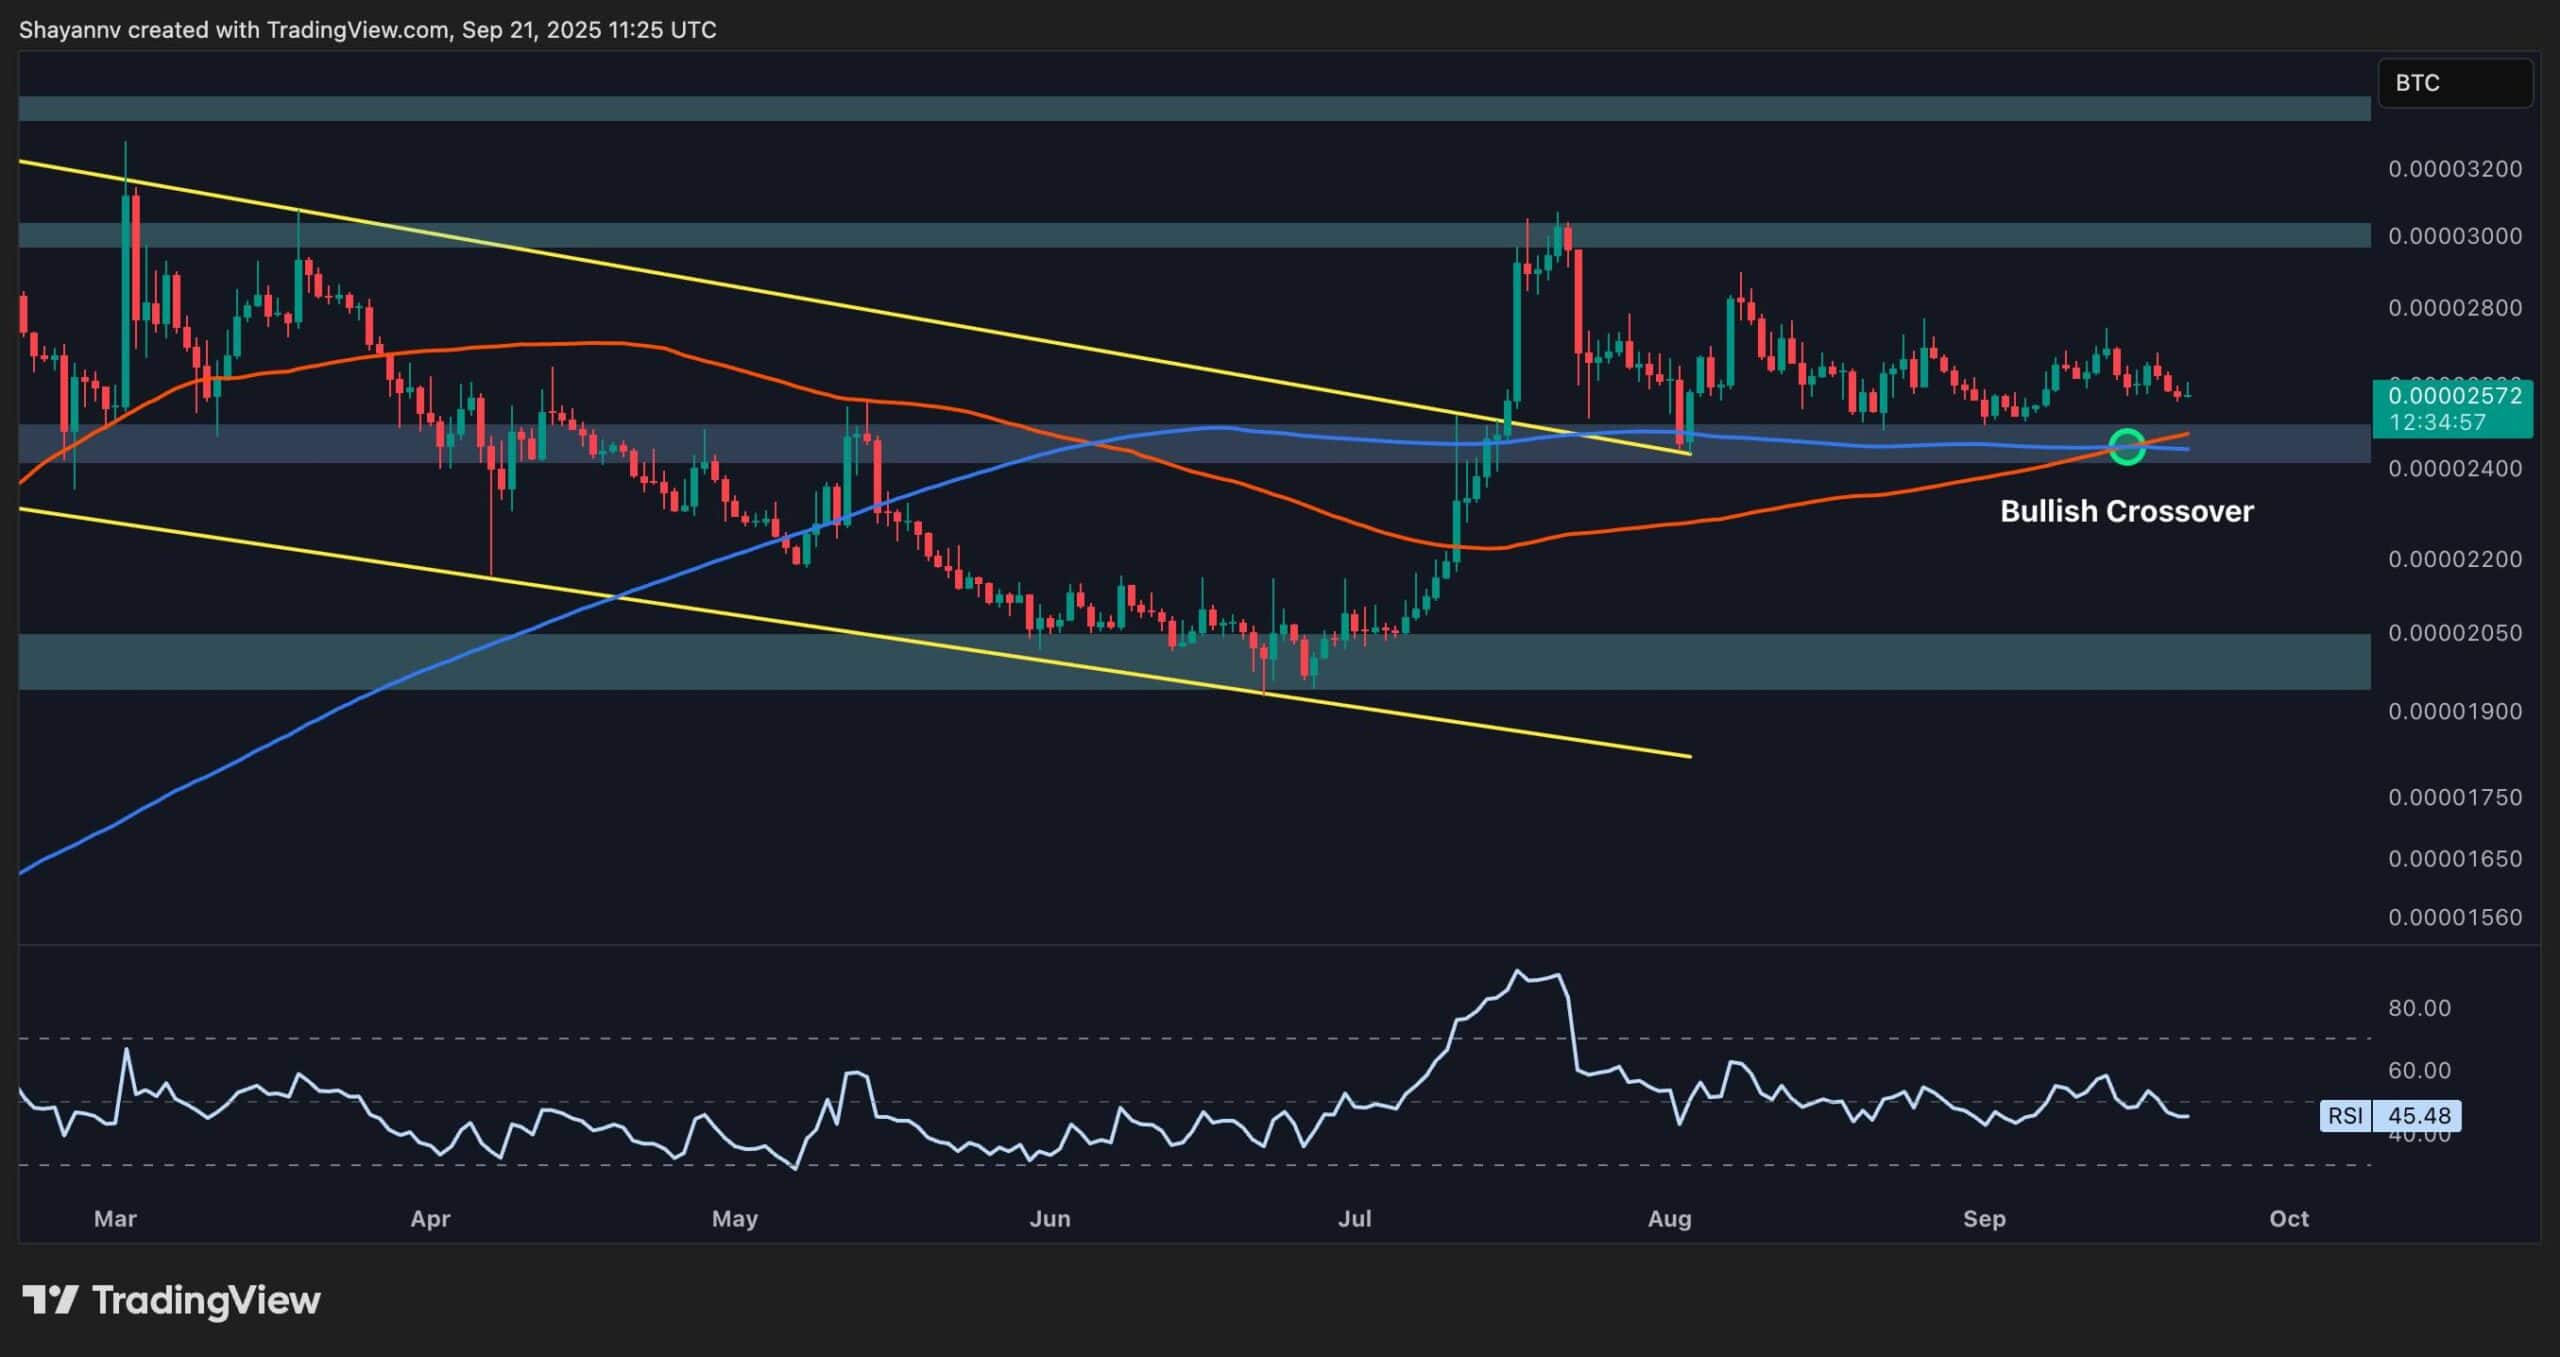
Task: Click the 0.00003000 price axis label
Action: click(2454, 236)
